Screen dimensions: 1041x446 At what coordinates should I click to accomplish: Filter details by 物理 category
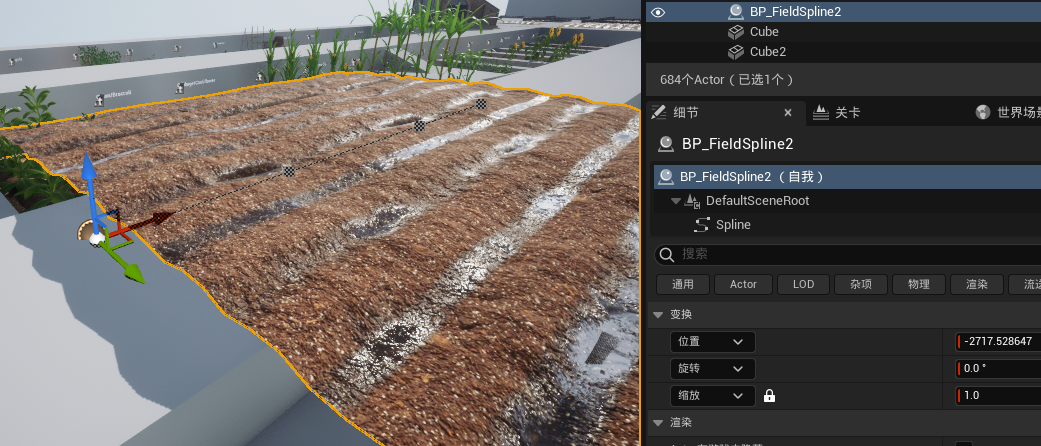[x=919, y=284]
